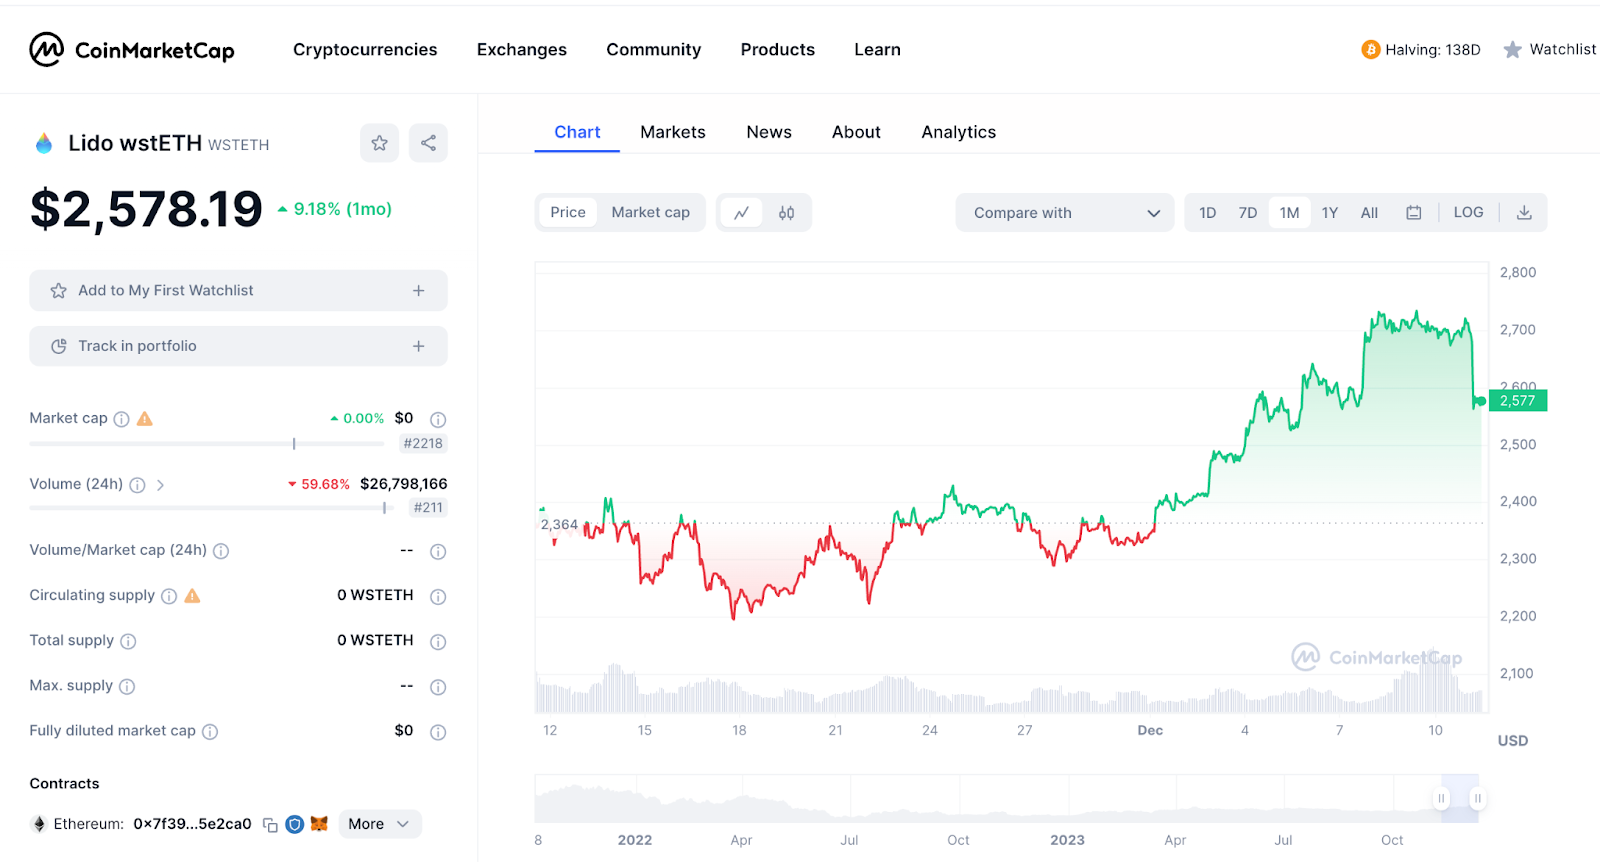Click the Volume rank slider bar
1600x862 pixels.
[x=211, y=508]
